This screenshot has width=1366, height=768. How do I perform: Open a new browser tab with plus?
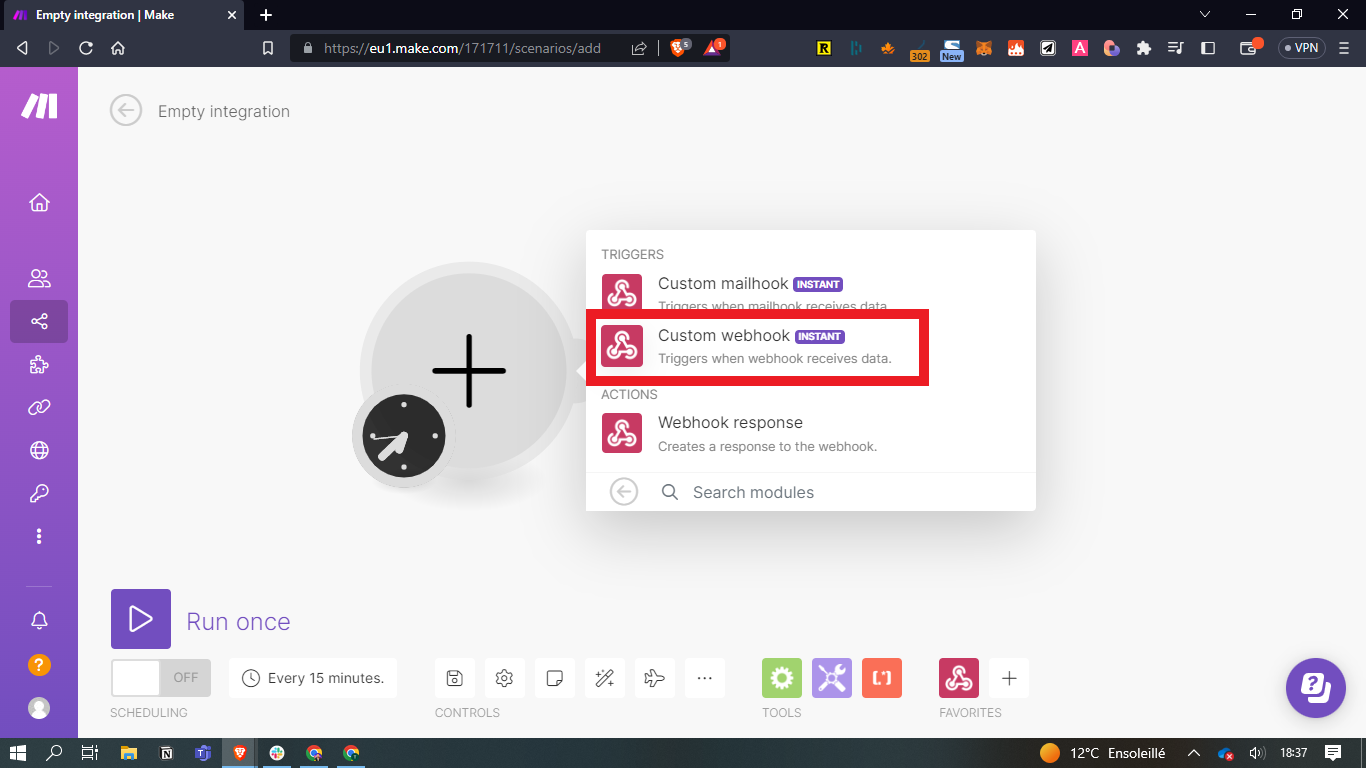point(266,15)
